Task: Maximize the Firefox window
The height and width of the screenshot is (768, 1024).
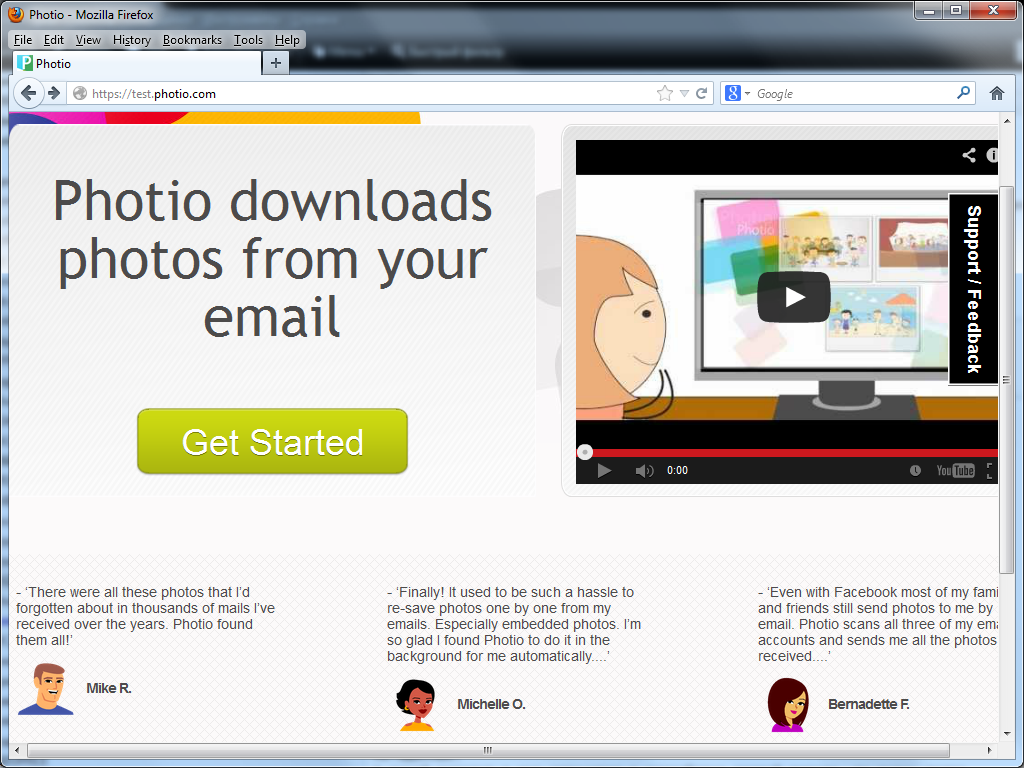Action: (956, 10)
